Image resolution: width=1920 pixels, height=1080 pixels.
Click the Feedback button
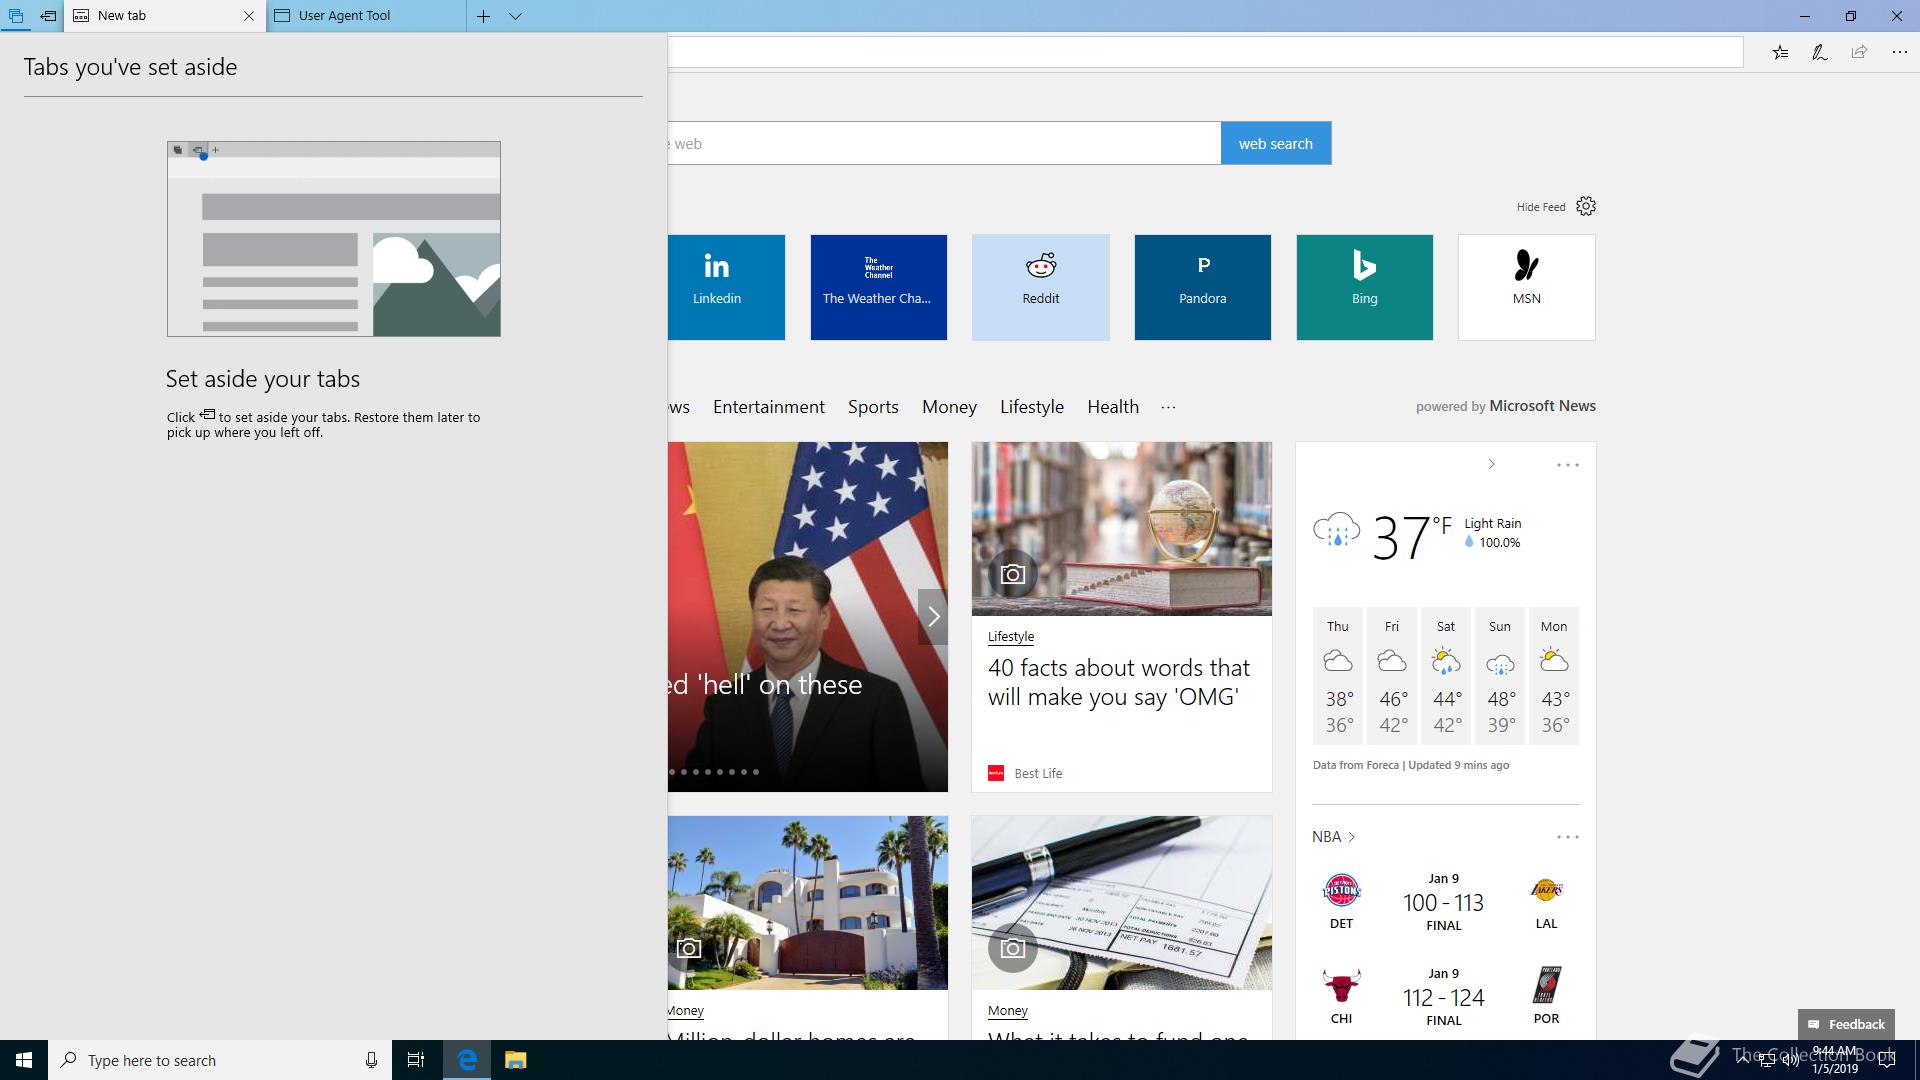click(1846, 1024)
